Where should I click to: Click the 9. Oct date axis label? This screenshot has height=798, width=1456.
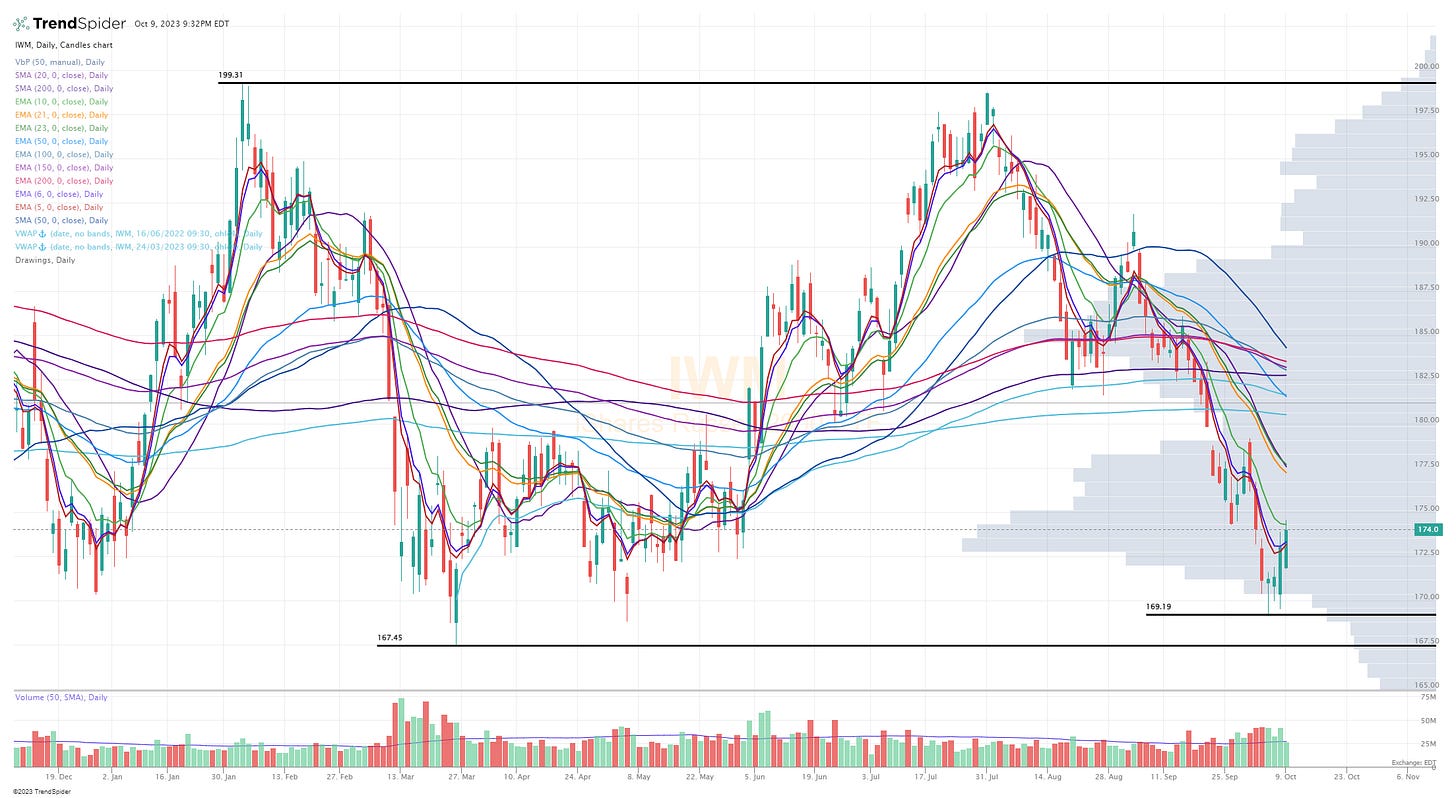click(1286, 776)
